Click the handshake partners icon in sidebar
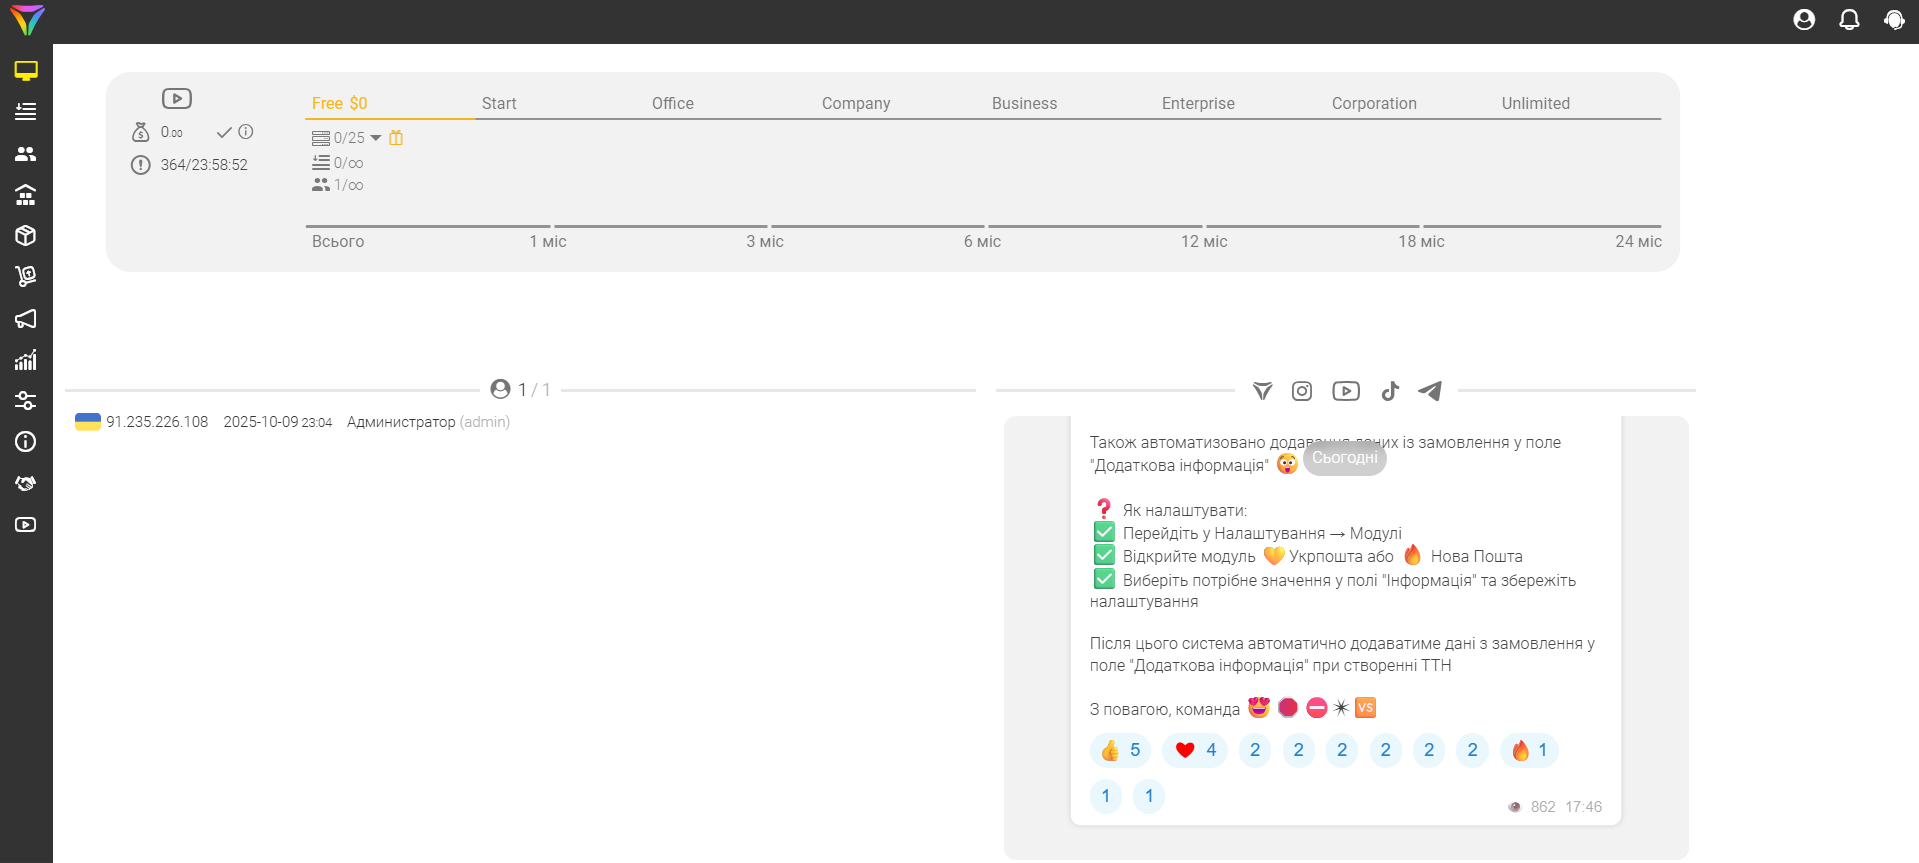This screenshot has width=1919, height=863. [26, 484]
